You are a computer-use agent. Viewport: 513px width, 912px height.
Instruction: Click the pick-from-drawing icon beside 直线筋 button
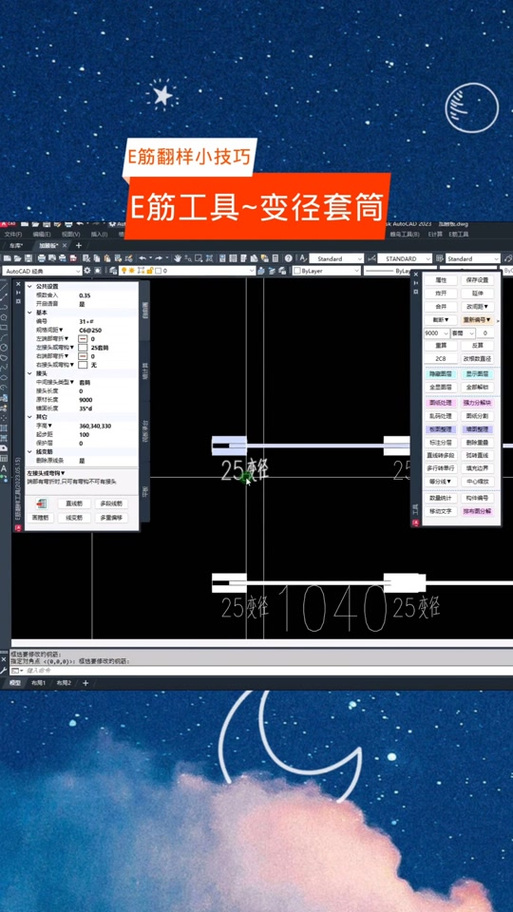(42, 503)
